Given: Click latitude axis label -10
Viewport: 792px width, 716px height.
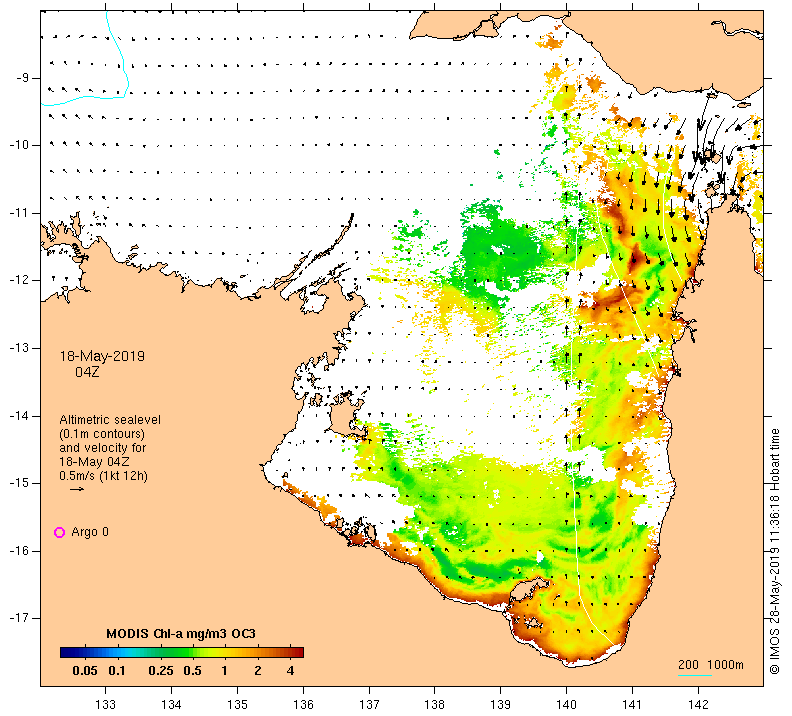Looking at the screenshot, I should 19,145.
